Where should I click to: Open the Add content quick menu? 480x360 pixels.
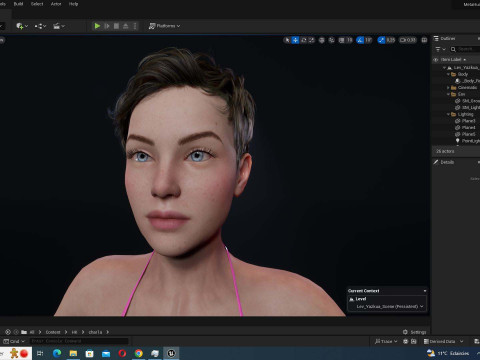click(x=22, y=26)
